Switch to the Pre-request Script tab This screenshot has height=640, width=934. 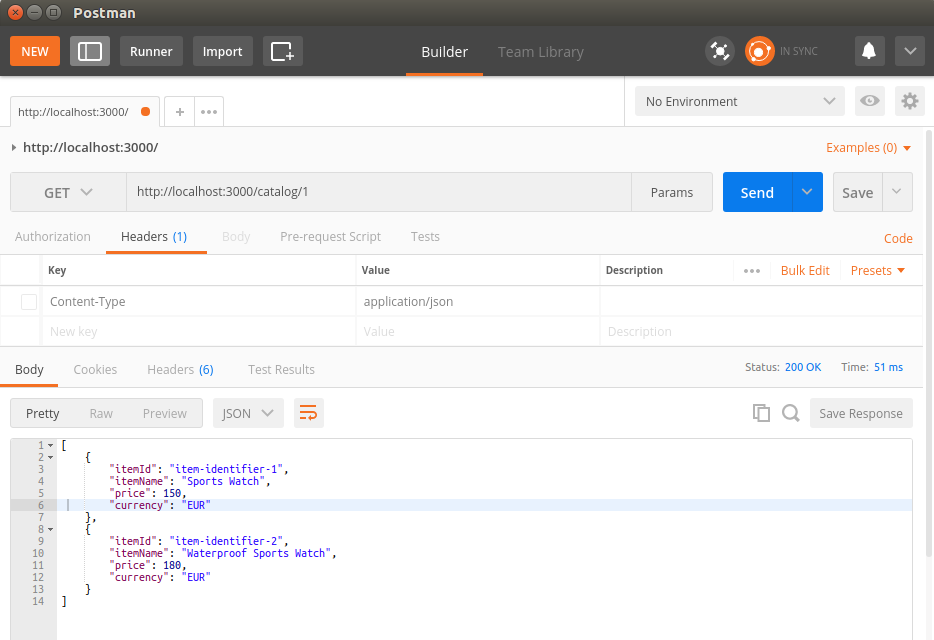pyautogui.click(x=330, y=237)
